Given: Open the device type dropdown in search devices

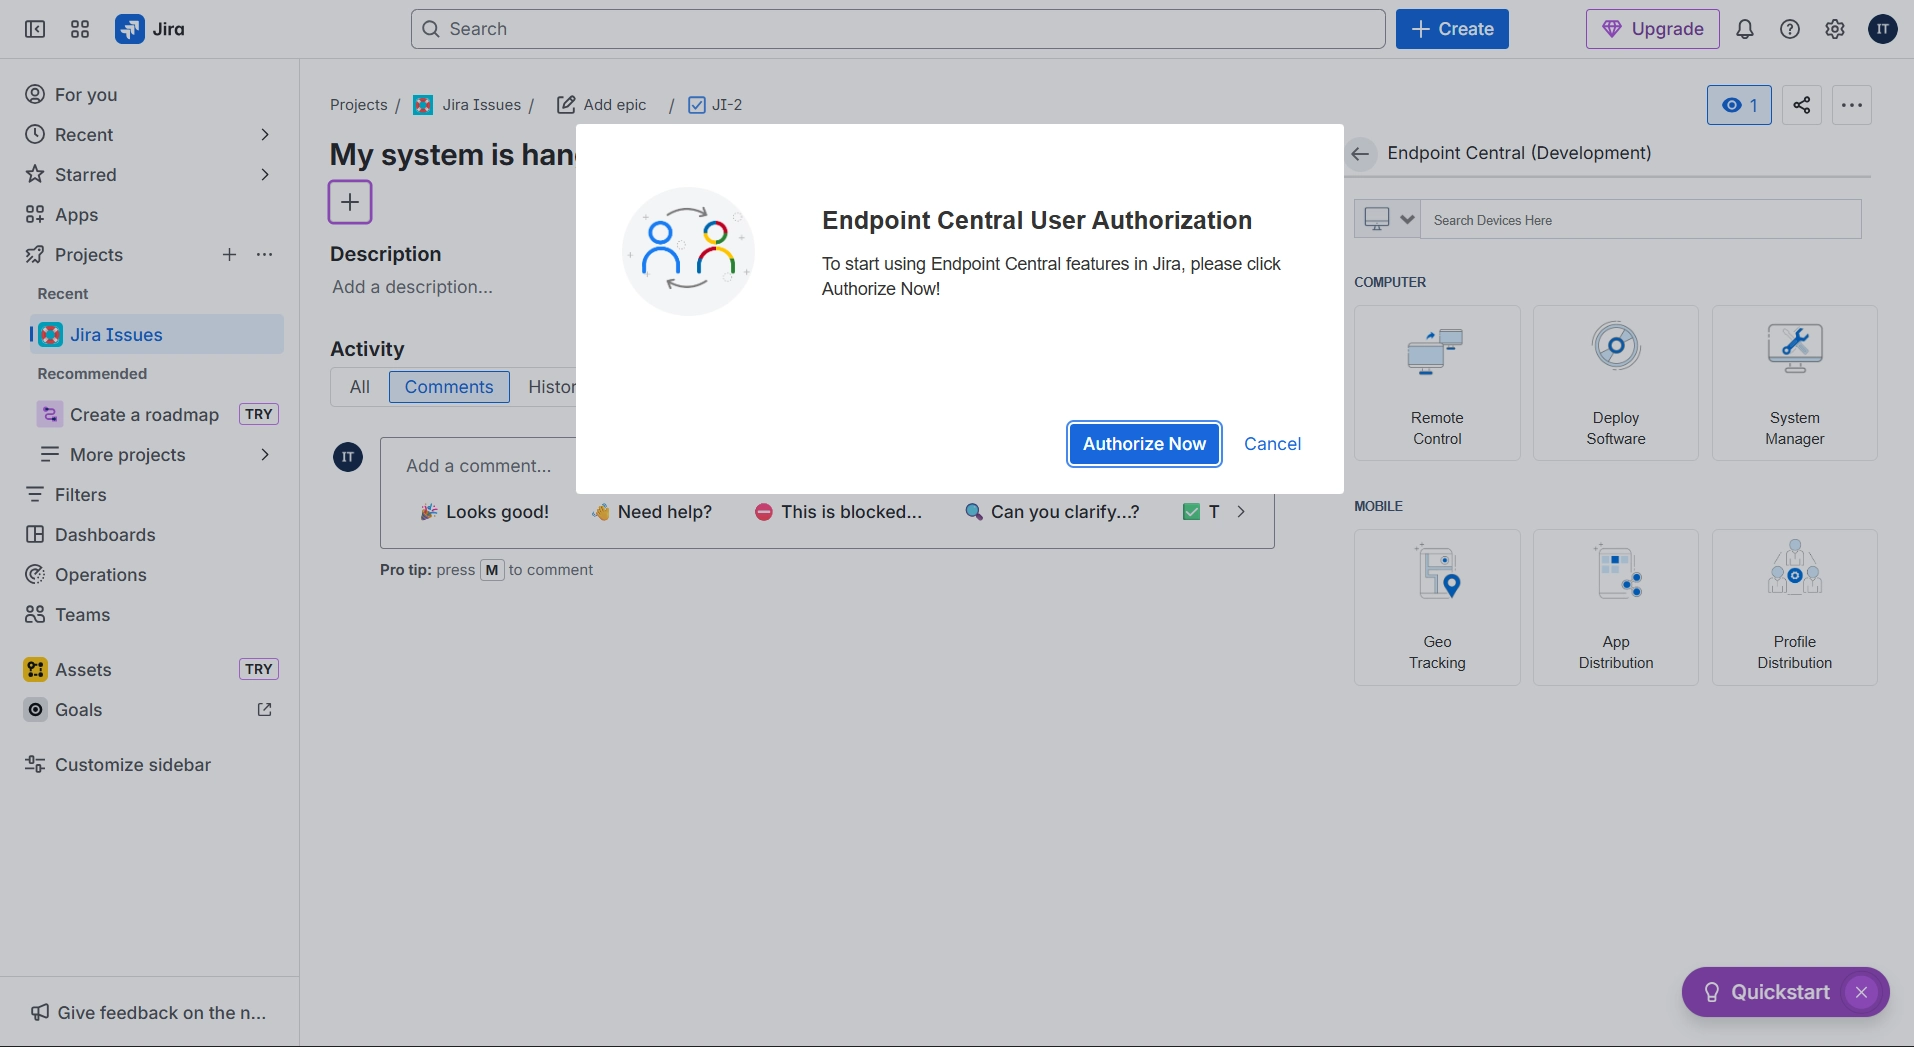Looking at the screenshot, I should click(x=1388, y=219).
